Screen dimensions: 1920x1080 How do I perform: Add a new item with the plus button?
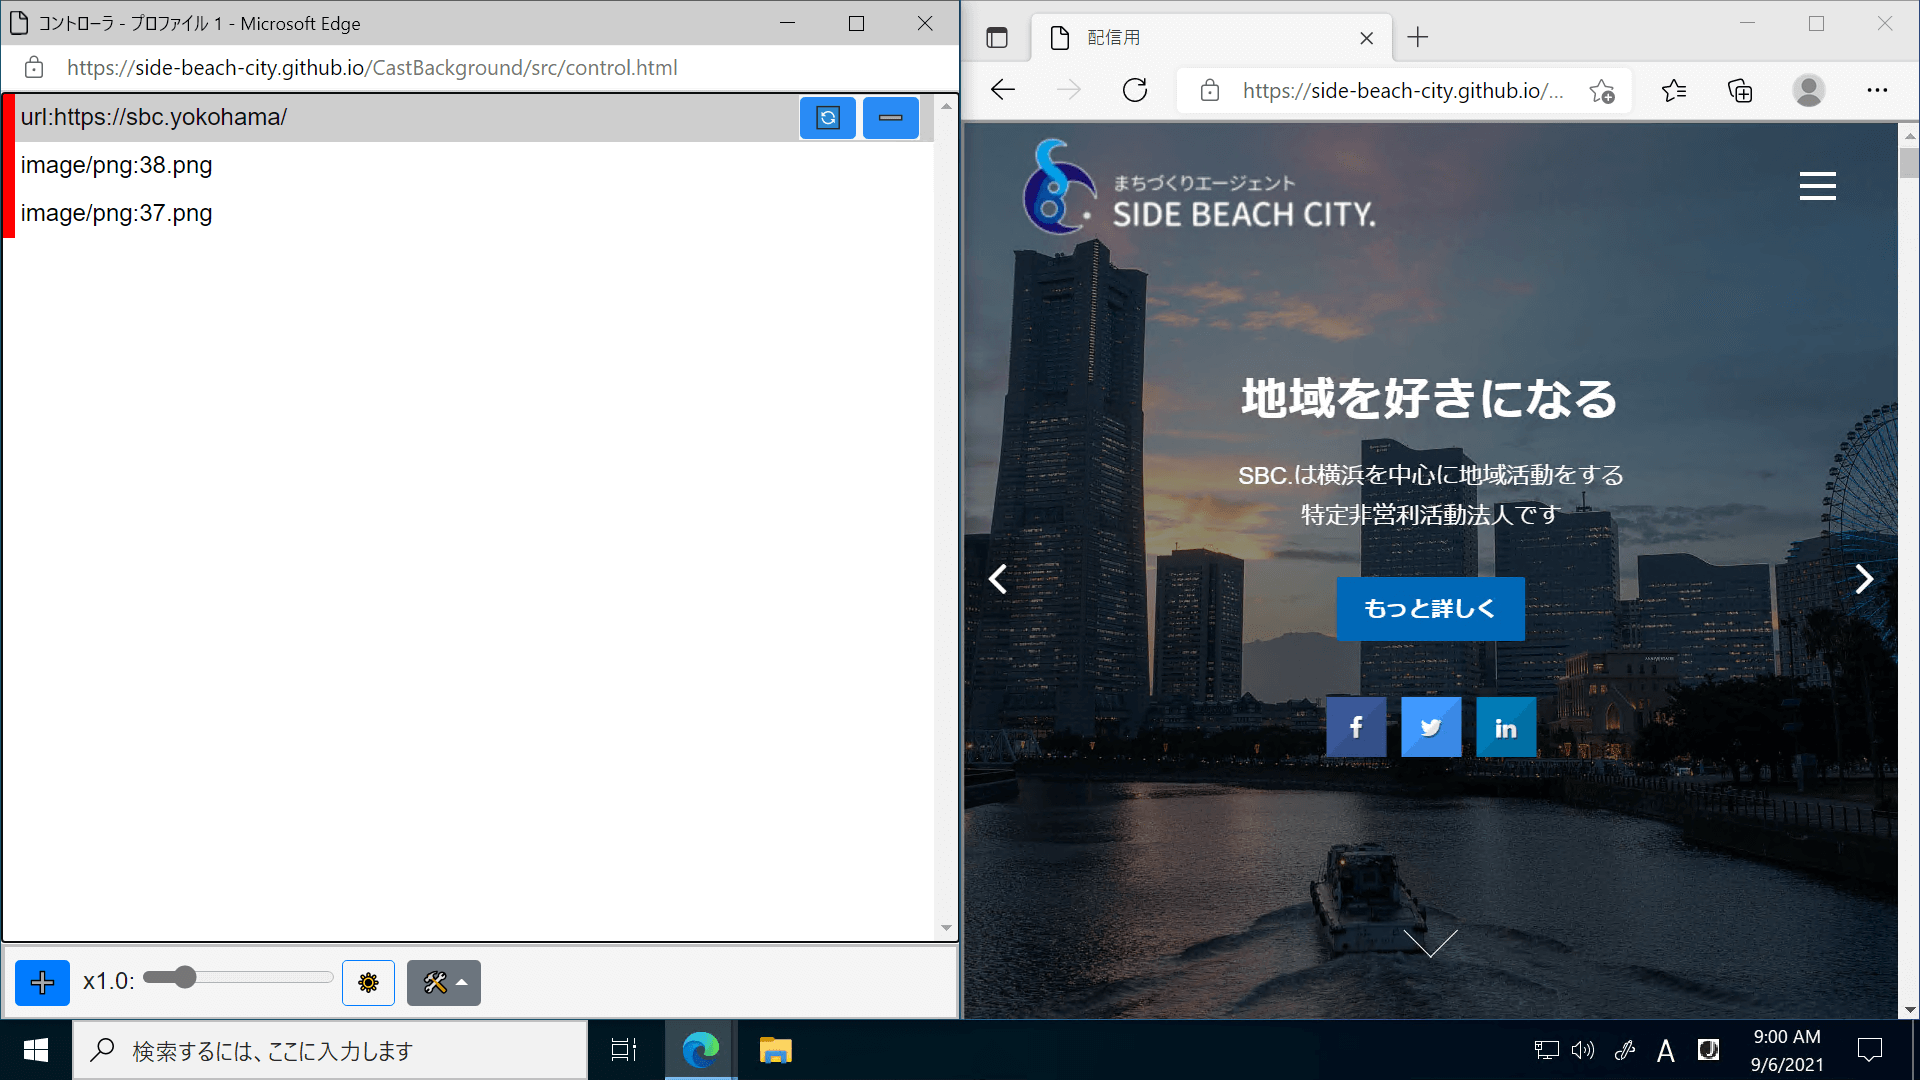(42, 982)
